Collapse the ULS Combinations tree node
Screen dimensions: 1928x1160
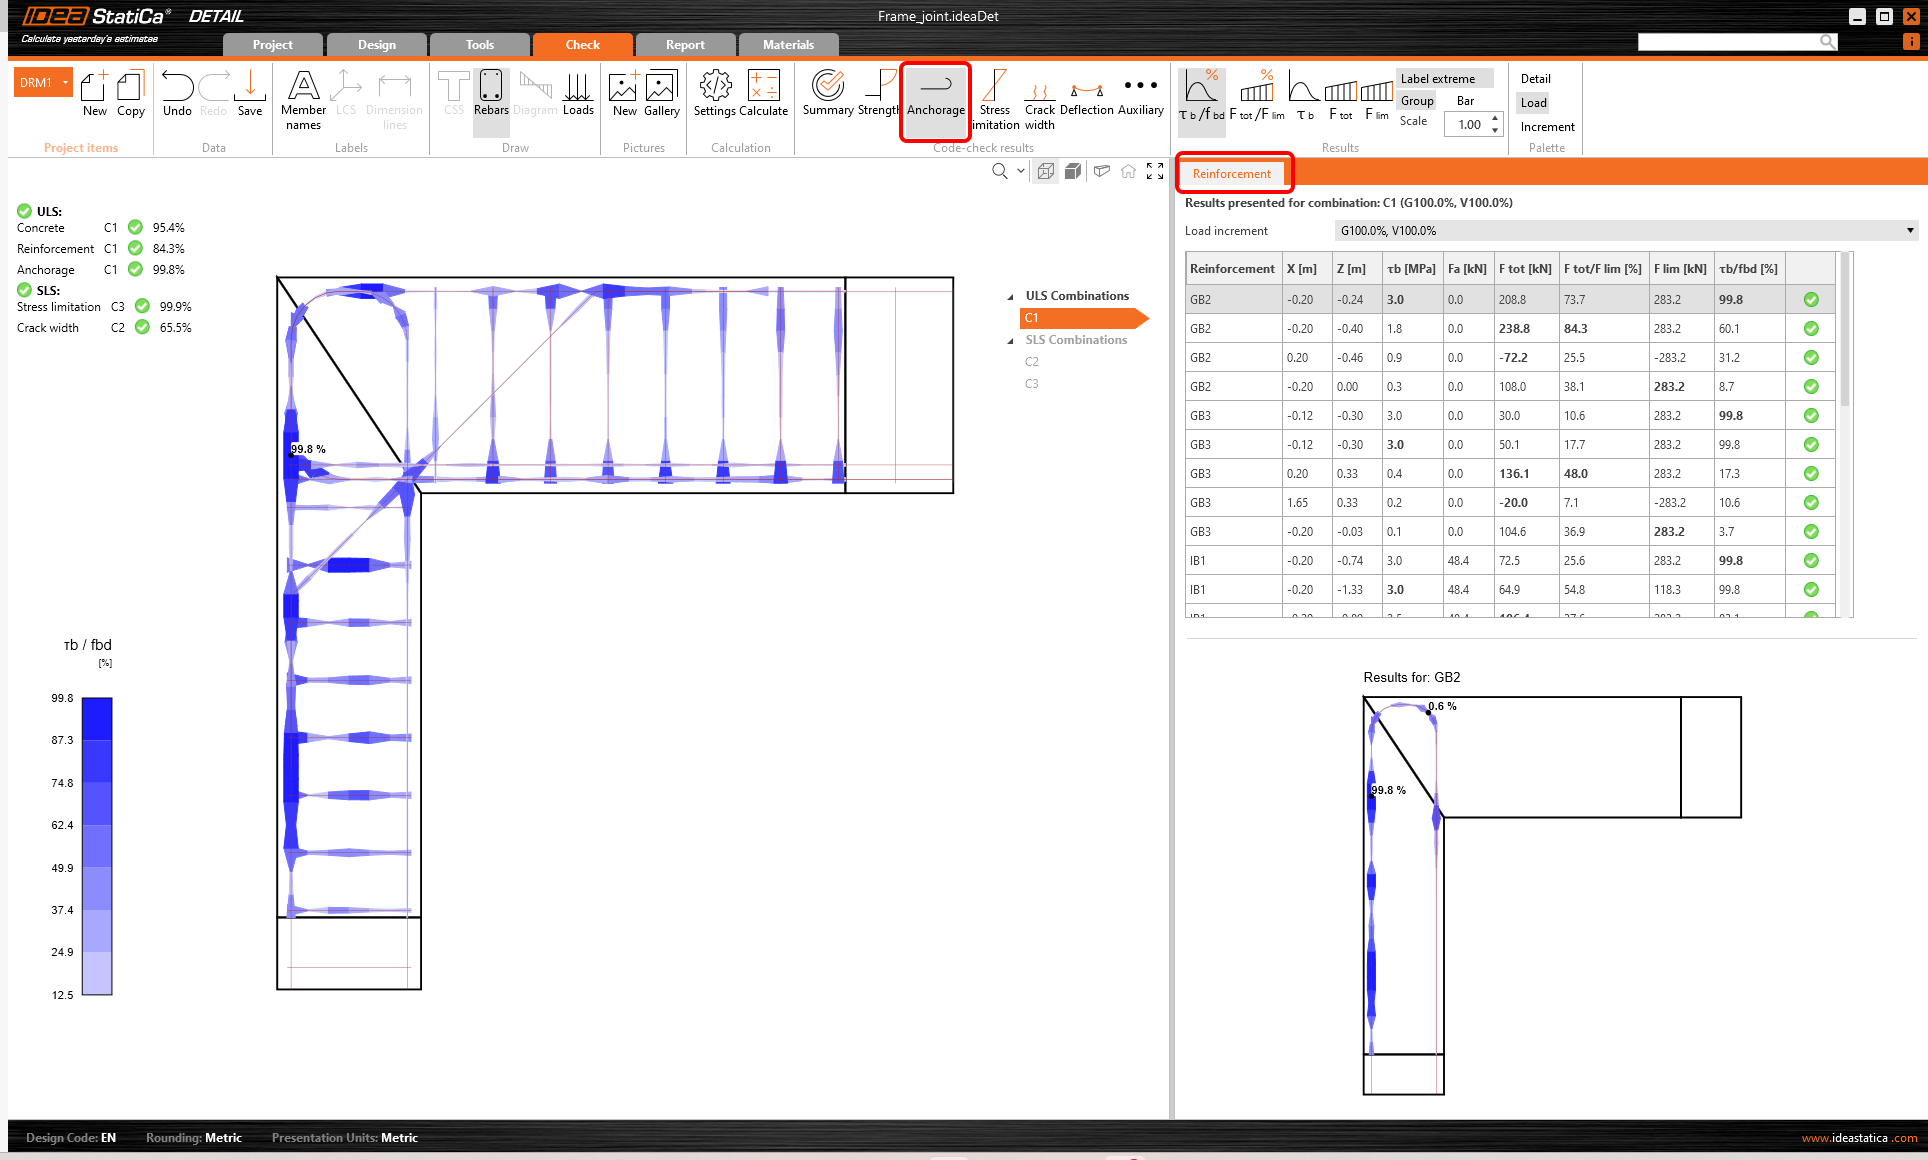[x=1010, y=297]
